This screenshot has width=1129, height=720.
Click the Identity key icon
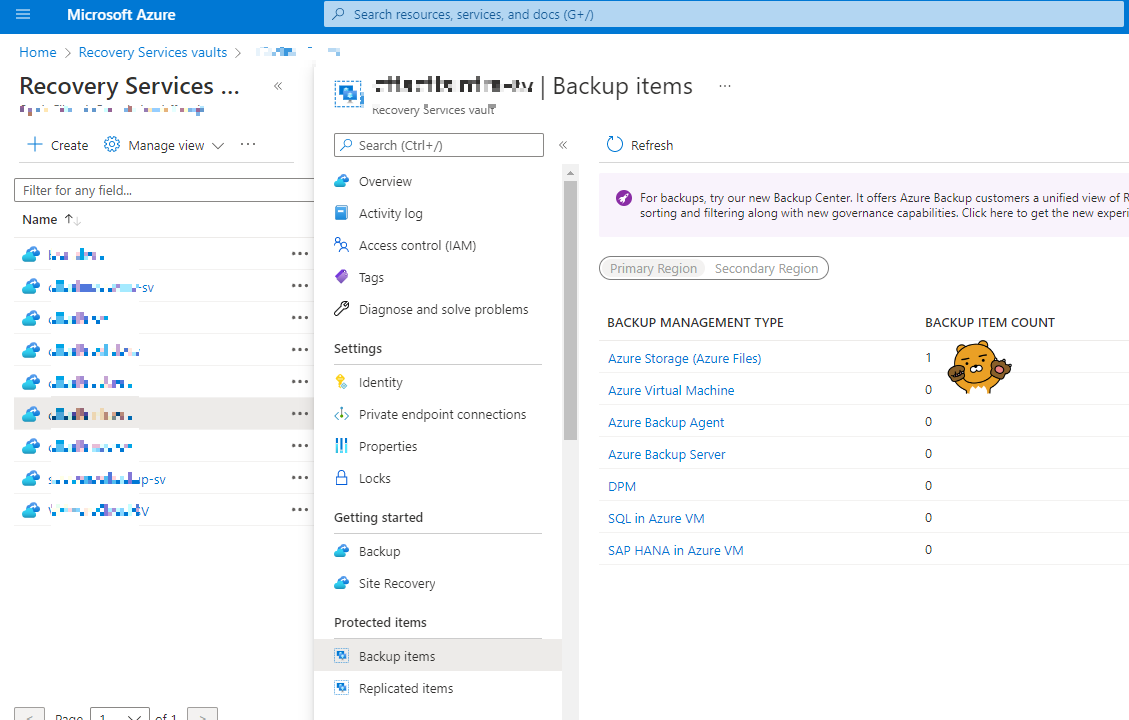click(x=341, y=382)
